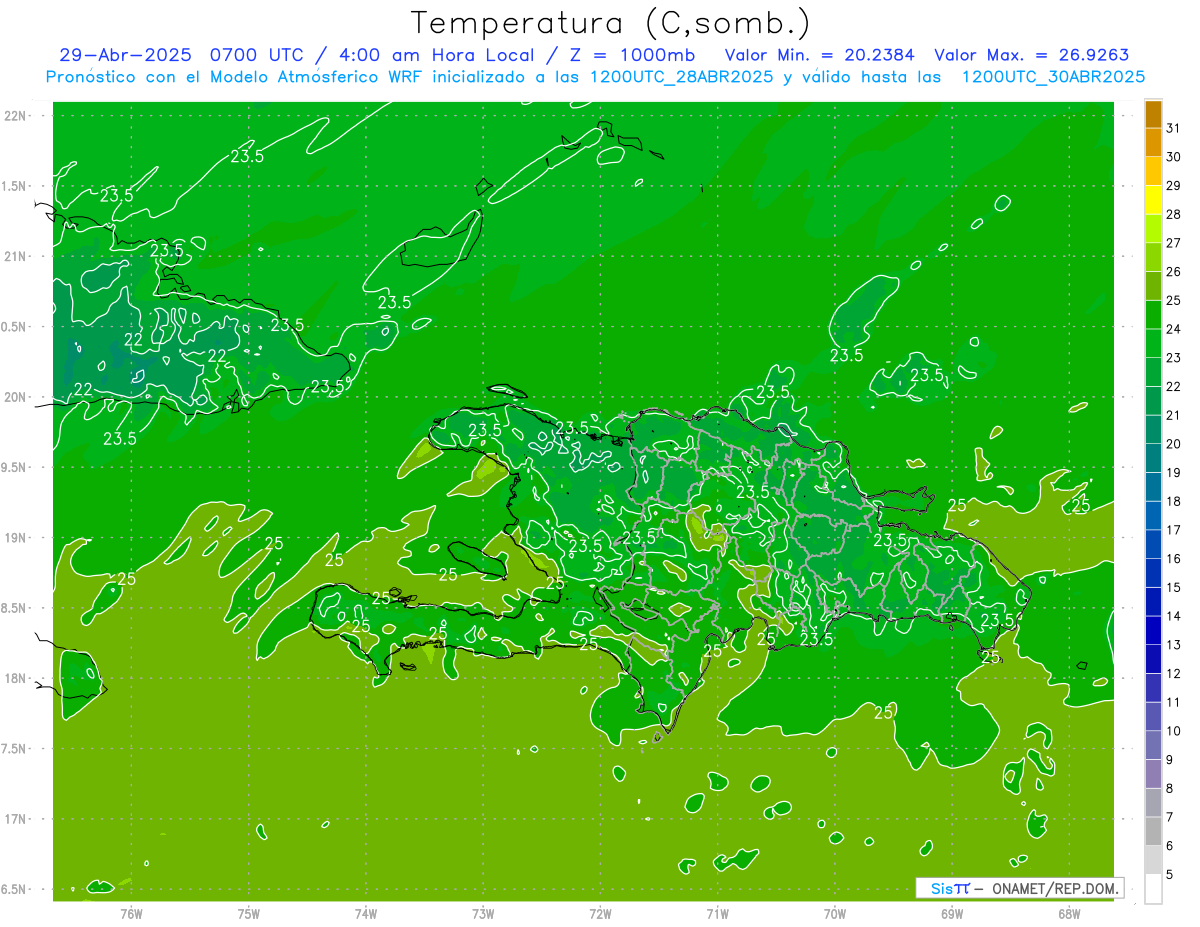Screen dimensions: 1200x927
Task: Click the "69W" longitude axis label
Action: (x=952, y=913)
